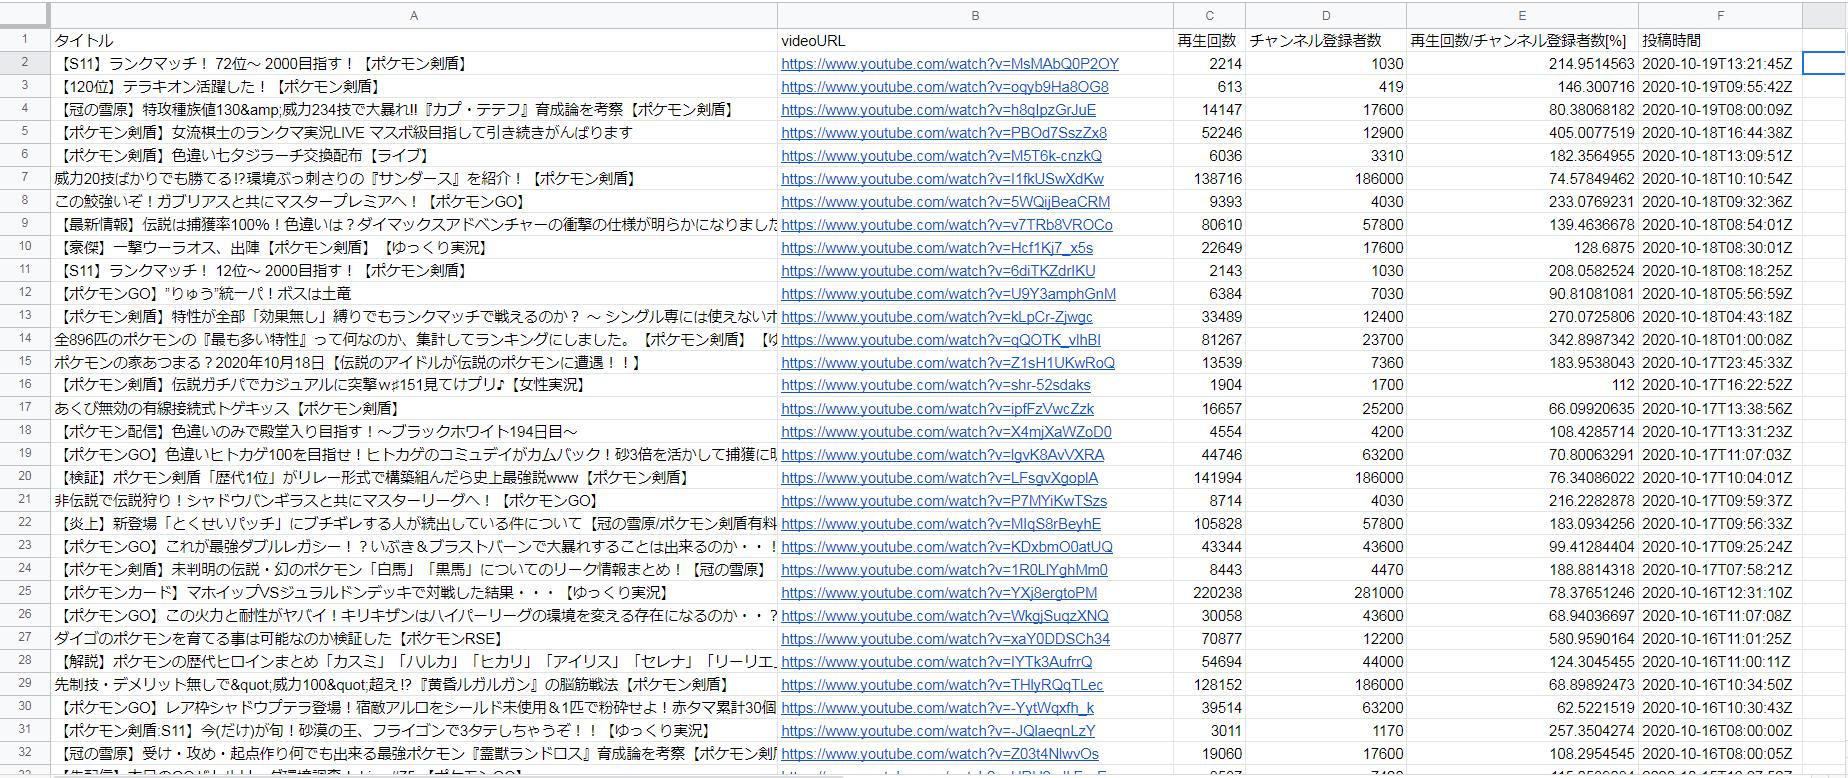Click title cell about サンダース in row 7

tap(414, 178)
